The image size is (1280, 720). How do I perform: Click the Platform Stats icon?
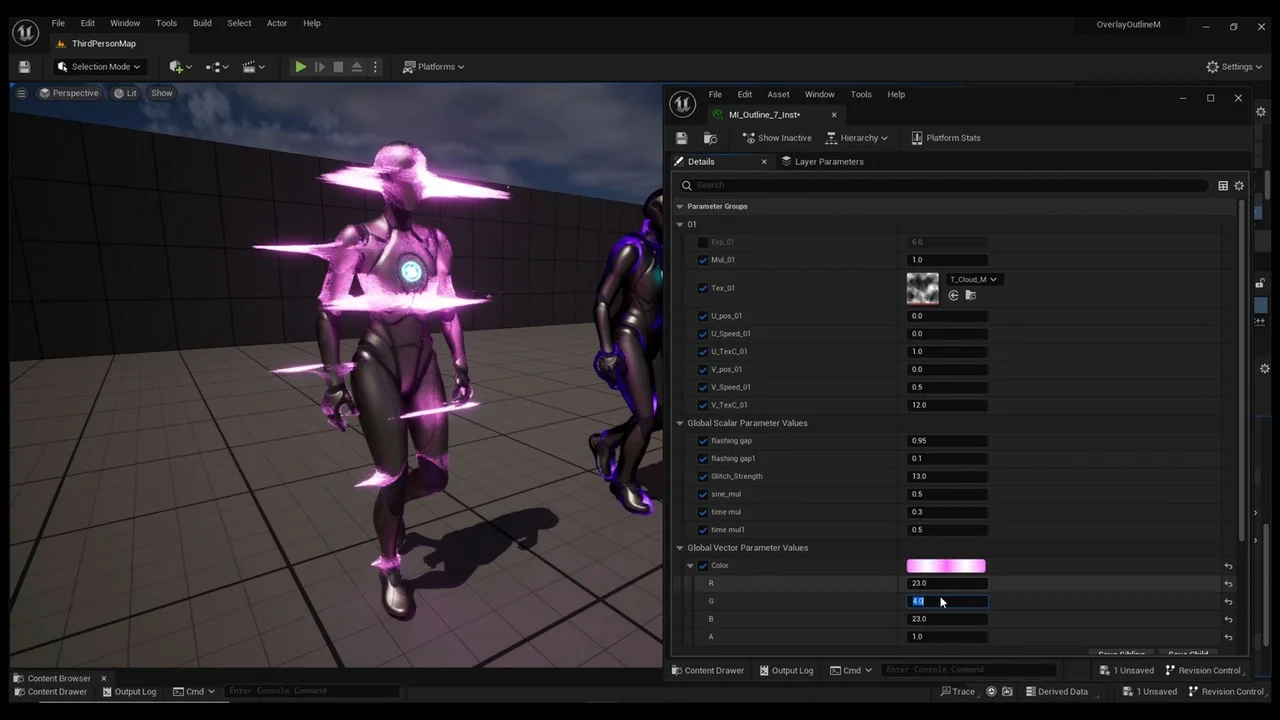(917, 138)
